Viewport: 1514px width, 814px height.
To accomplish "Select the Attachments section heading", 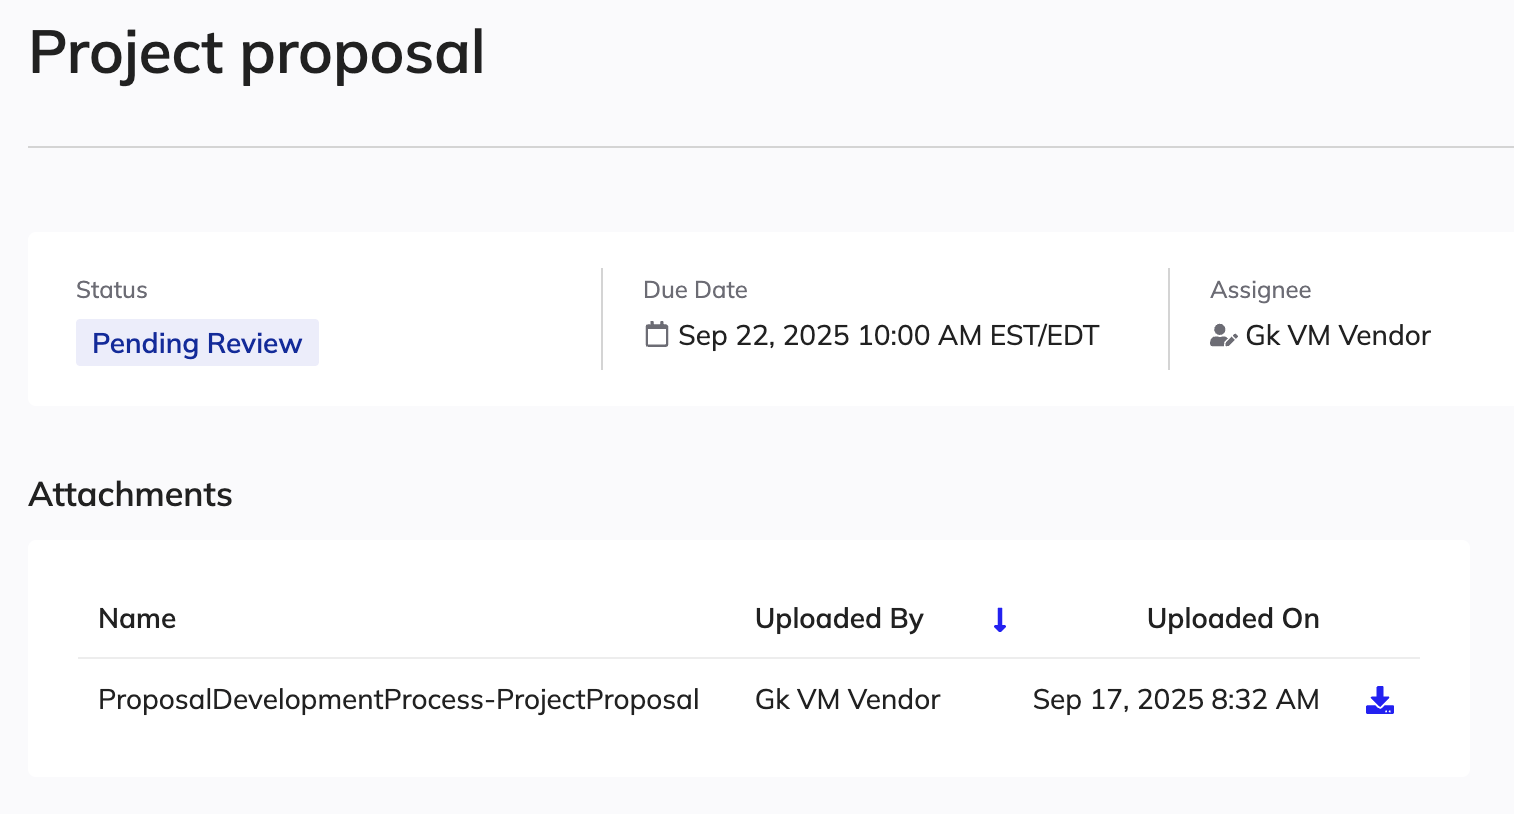I will pyautogui.click(x=130, y=494).
